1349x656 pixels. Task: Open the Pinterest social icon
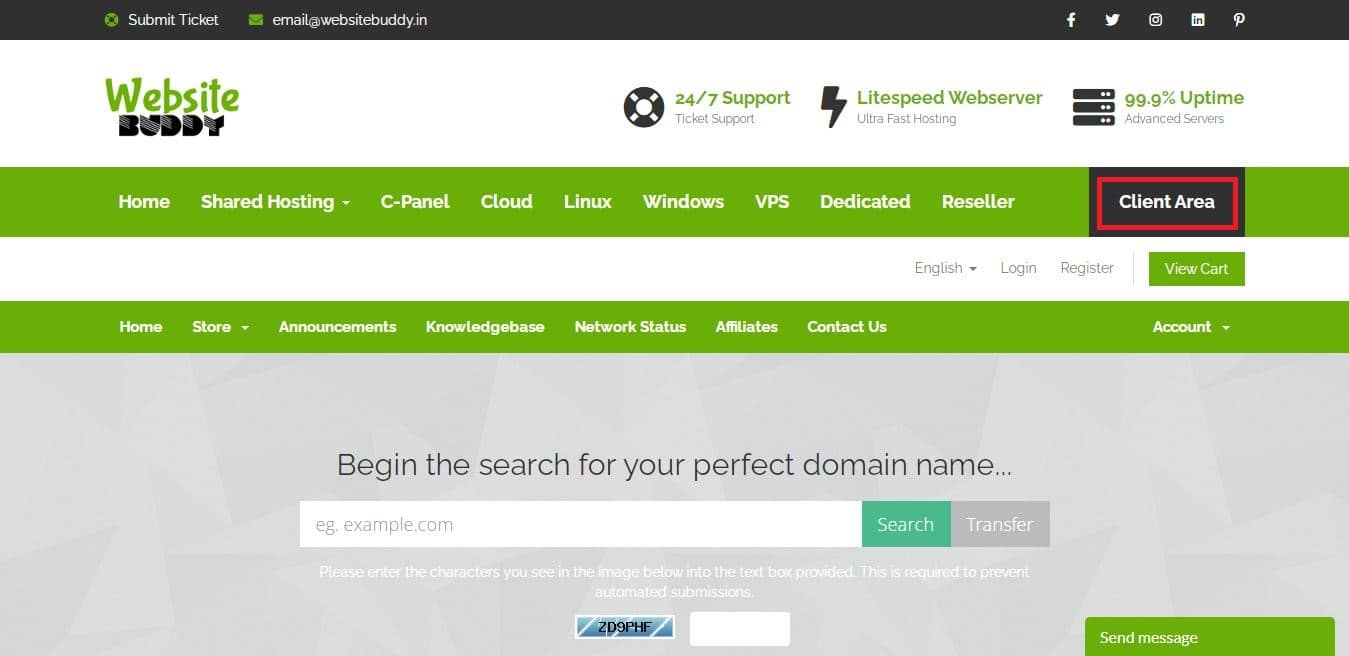pyautogui.click(x=1239, y=20)
